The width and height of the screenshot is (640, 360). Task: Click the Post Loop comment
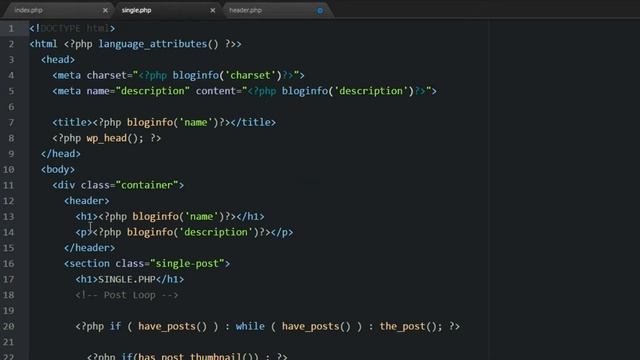pos(127,295)
